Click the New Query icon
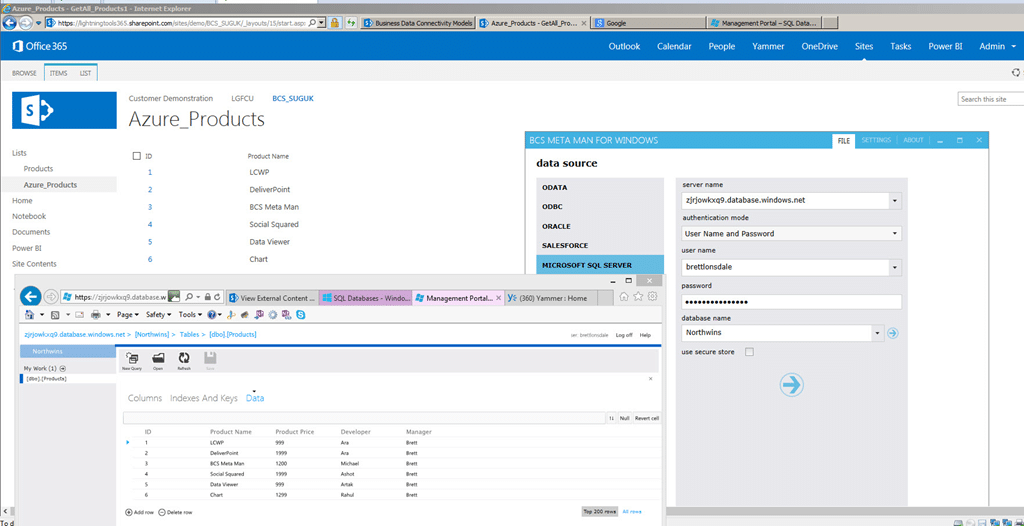The image size is (1024, 526). (x=132, y=360)
